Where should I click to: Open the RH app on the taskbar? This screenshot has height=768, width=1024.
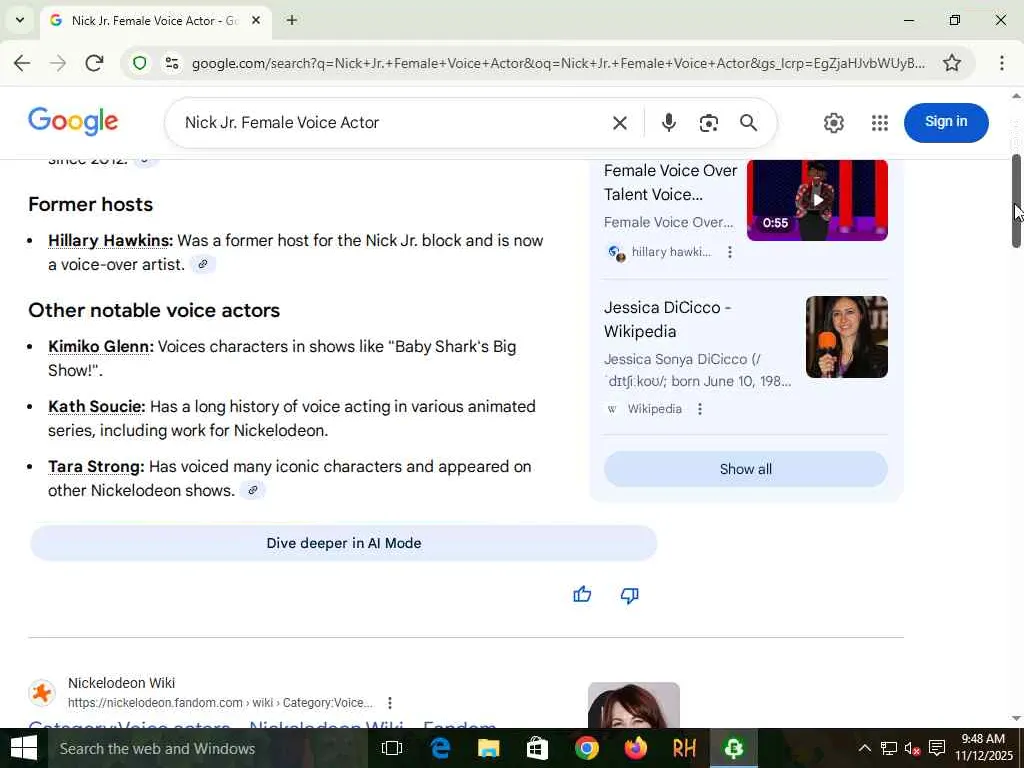(684, 748)
